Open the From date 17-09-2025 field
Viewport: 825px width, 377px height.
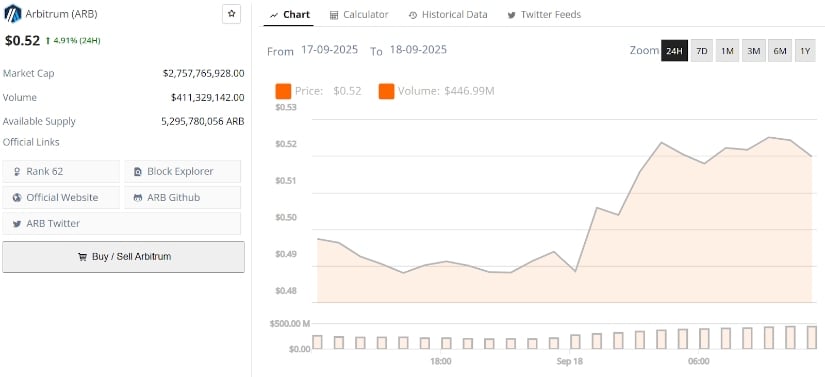coord(329,50)
